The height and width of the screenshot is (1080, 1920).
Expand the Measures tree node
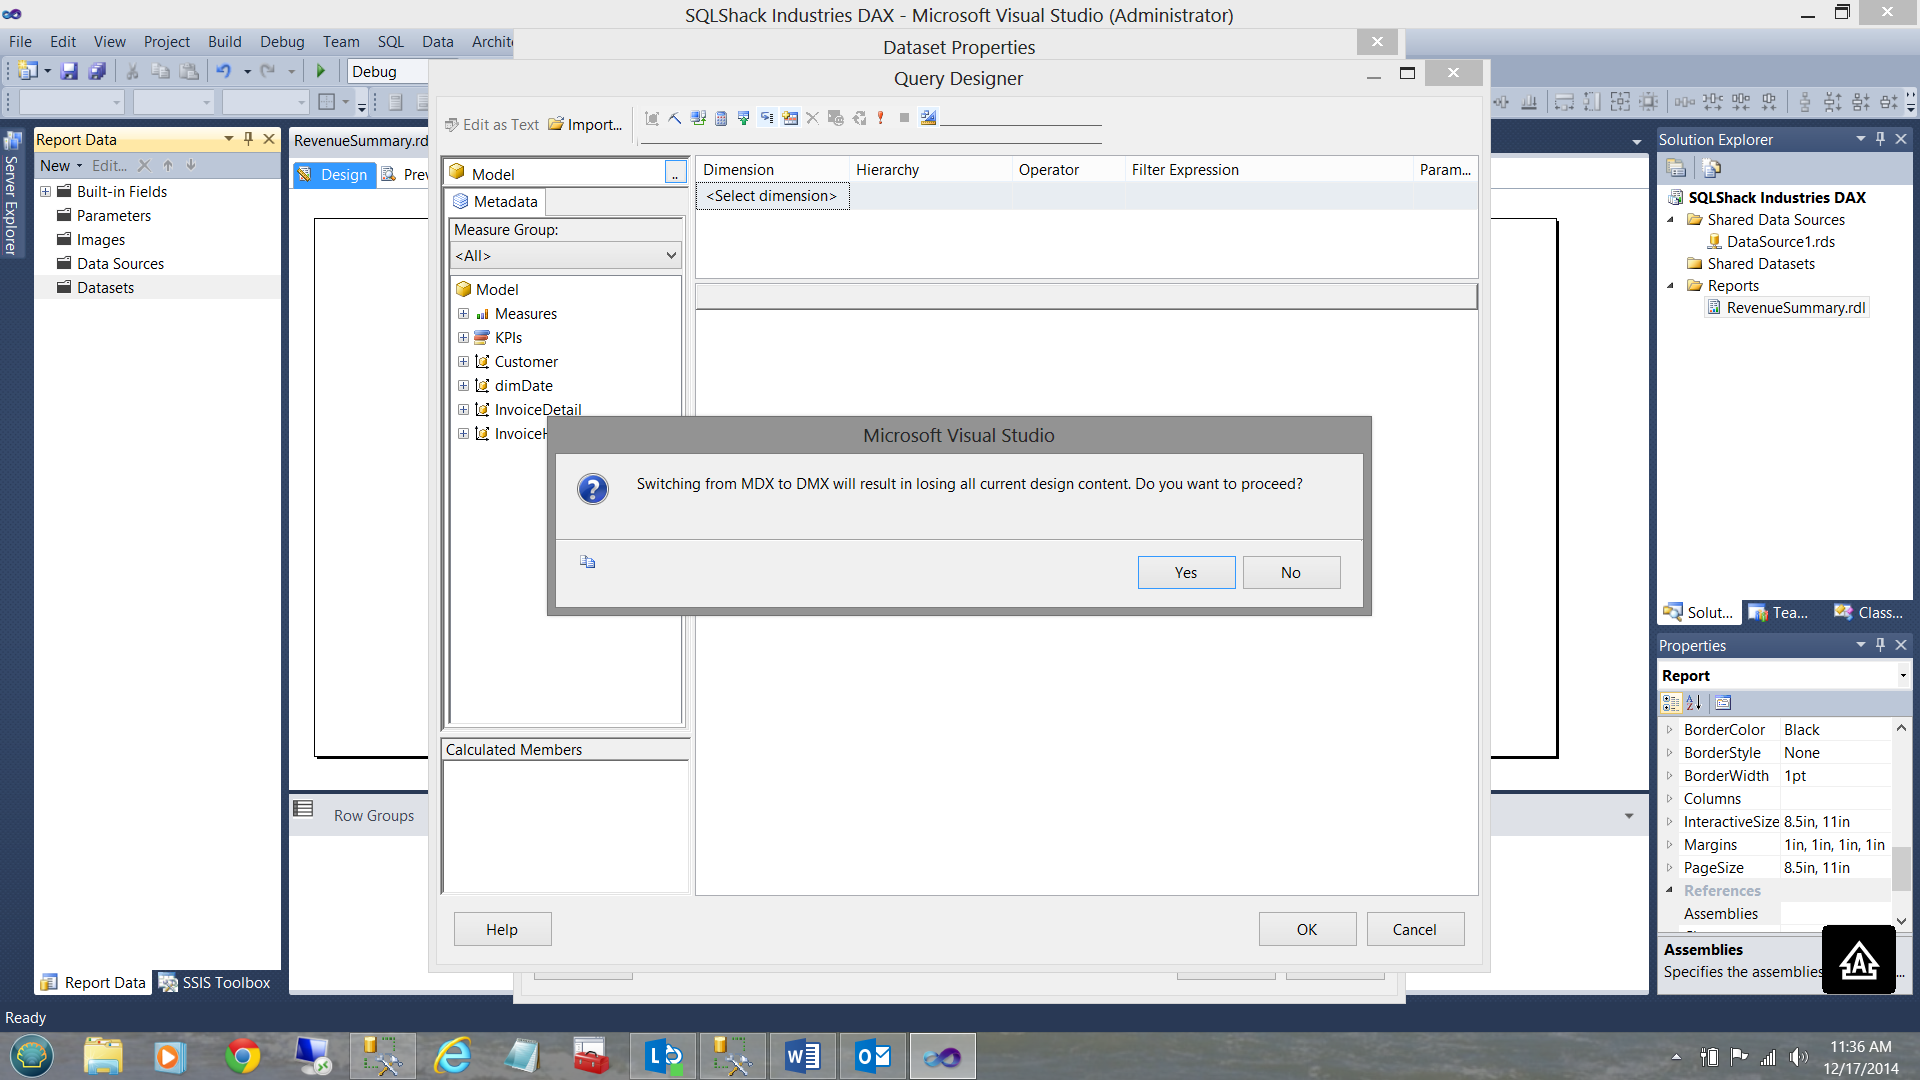[x=463, y=314]
